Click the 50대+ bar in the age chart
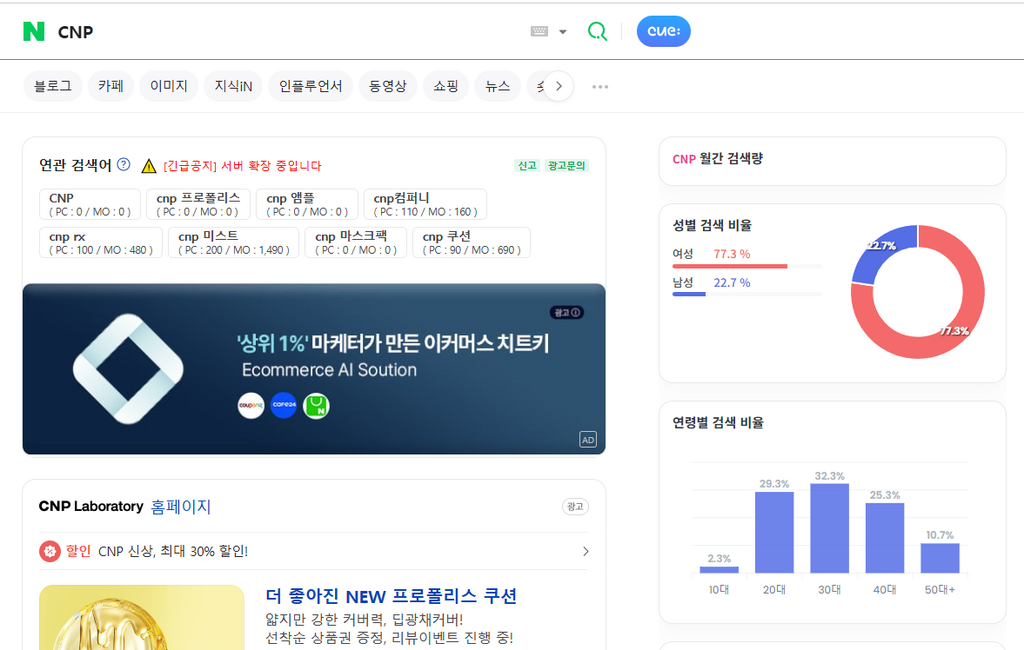 click(940, 559)
